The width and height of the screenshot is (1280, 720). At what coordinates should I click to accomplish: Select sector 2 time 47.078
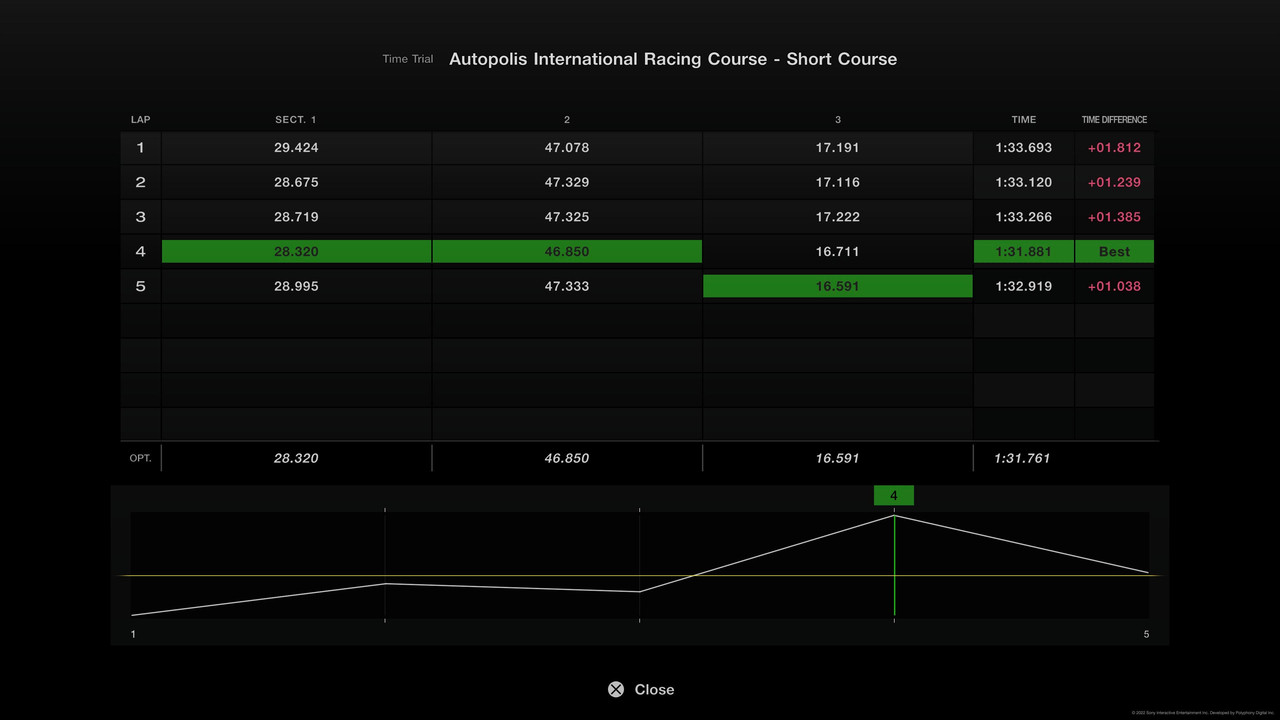[567, 147]
